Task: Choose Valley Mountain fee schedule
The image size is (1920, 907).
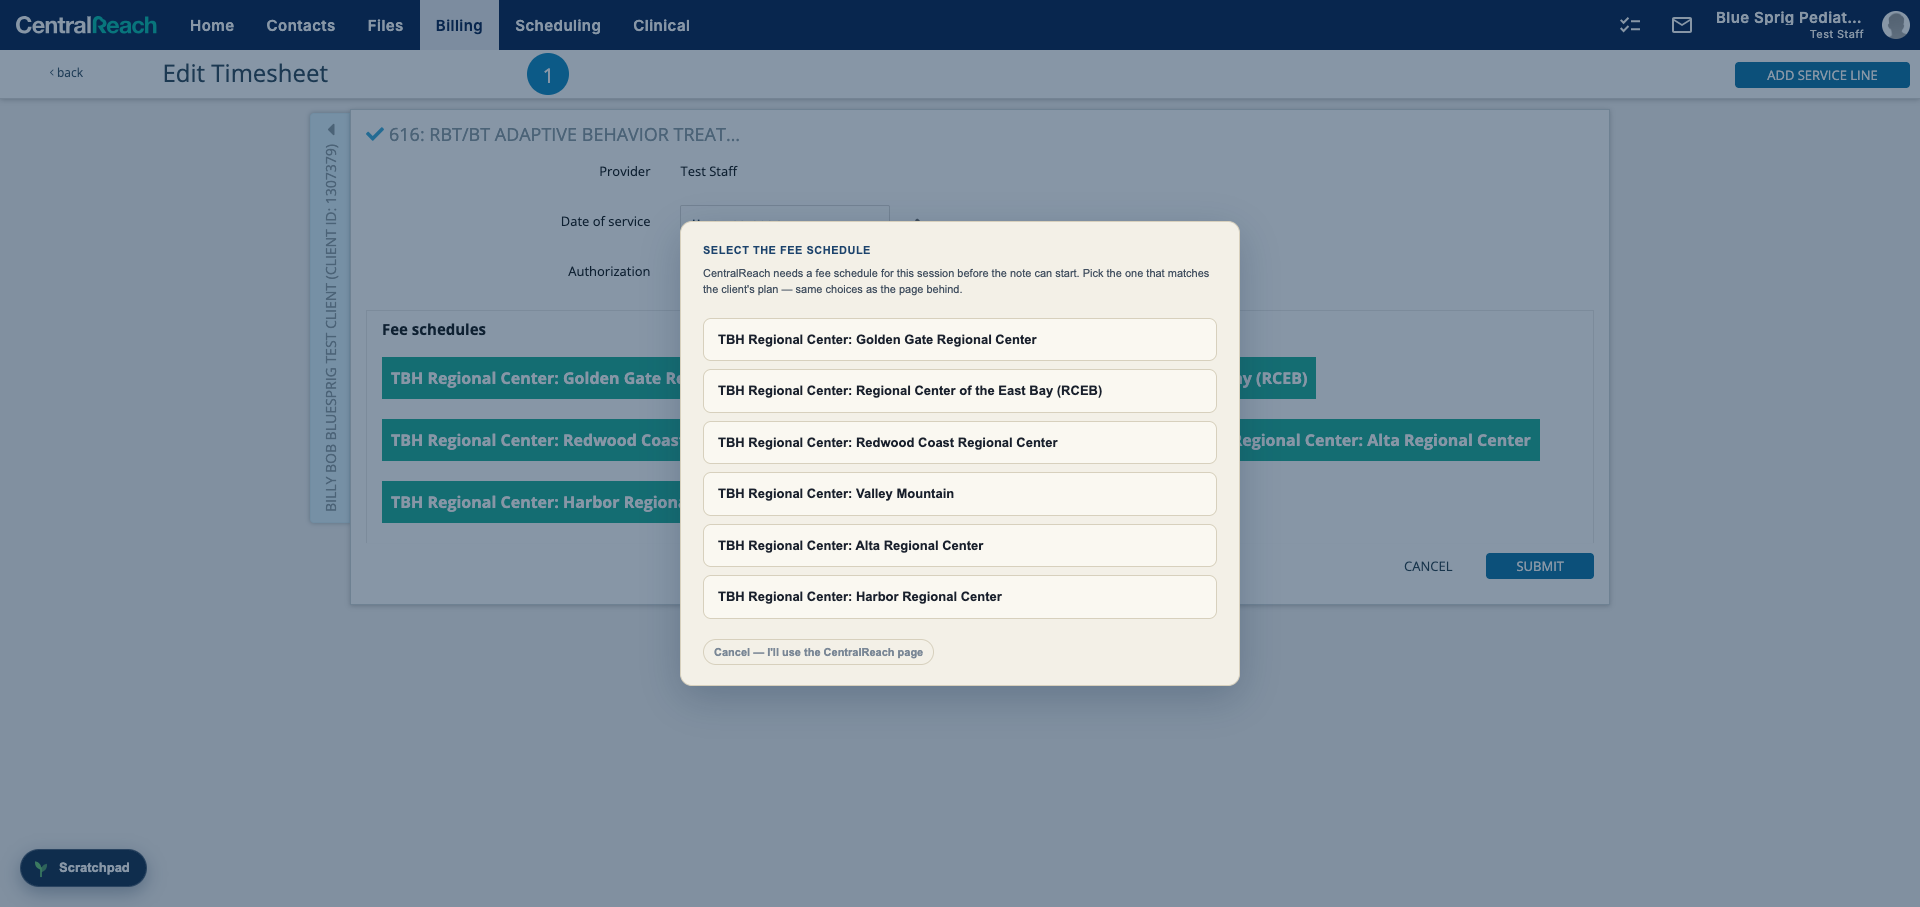Action: tap(960, 494)
